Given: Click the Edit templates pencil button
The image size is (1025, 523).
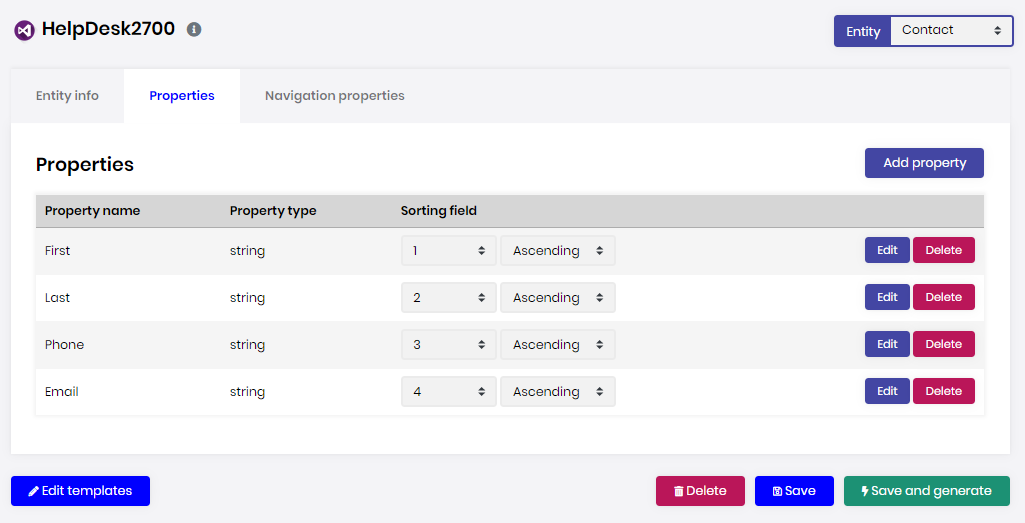Looking at the screenshot, I should [x=80, y=491].
